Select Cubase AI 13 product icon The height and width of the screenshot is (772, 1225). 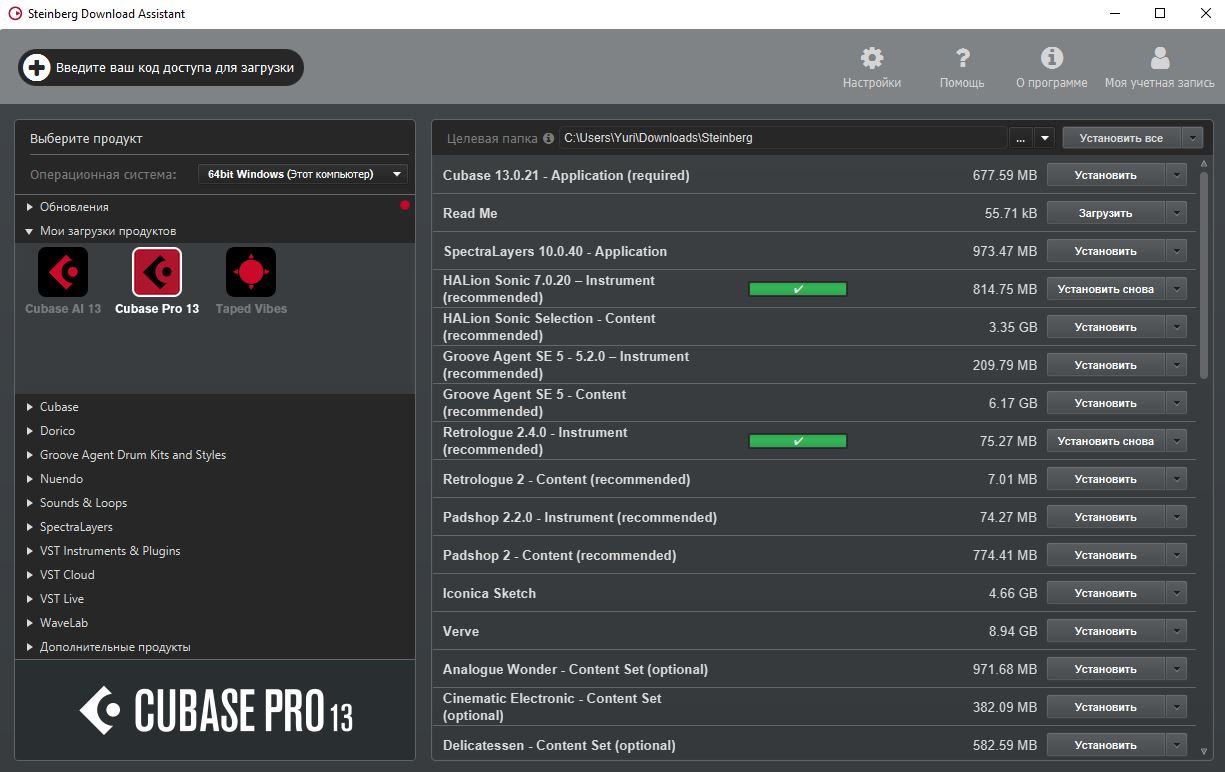(x=63, y=272)
